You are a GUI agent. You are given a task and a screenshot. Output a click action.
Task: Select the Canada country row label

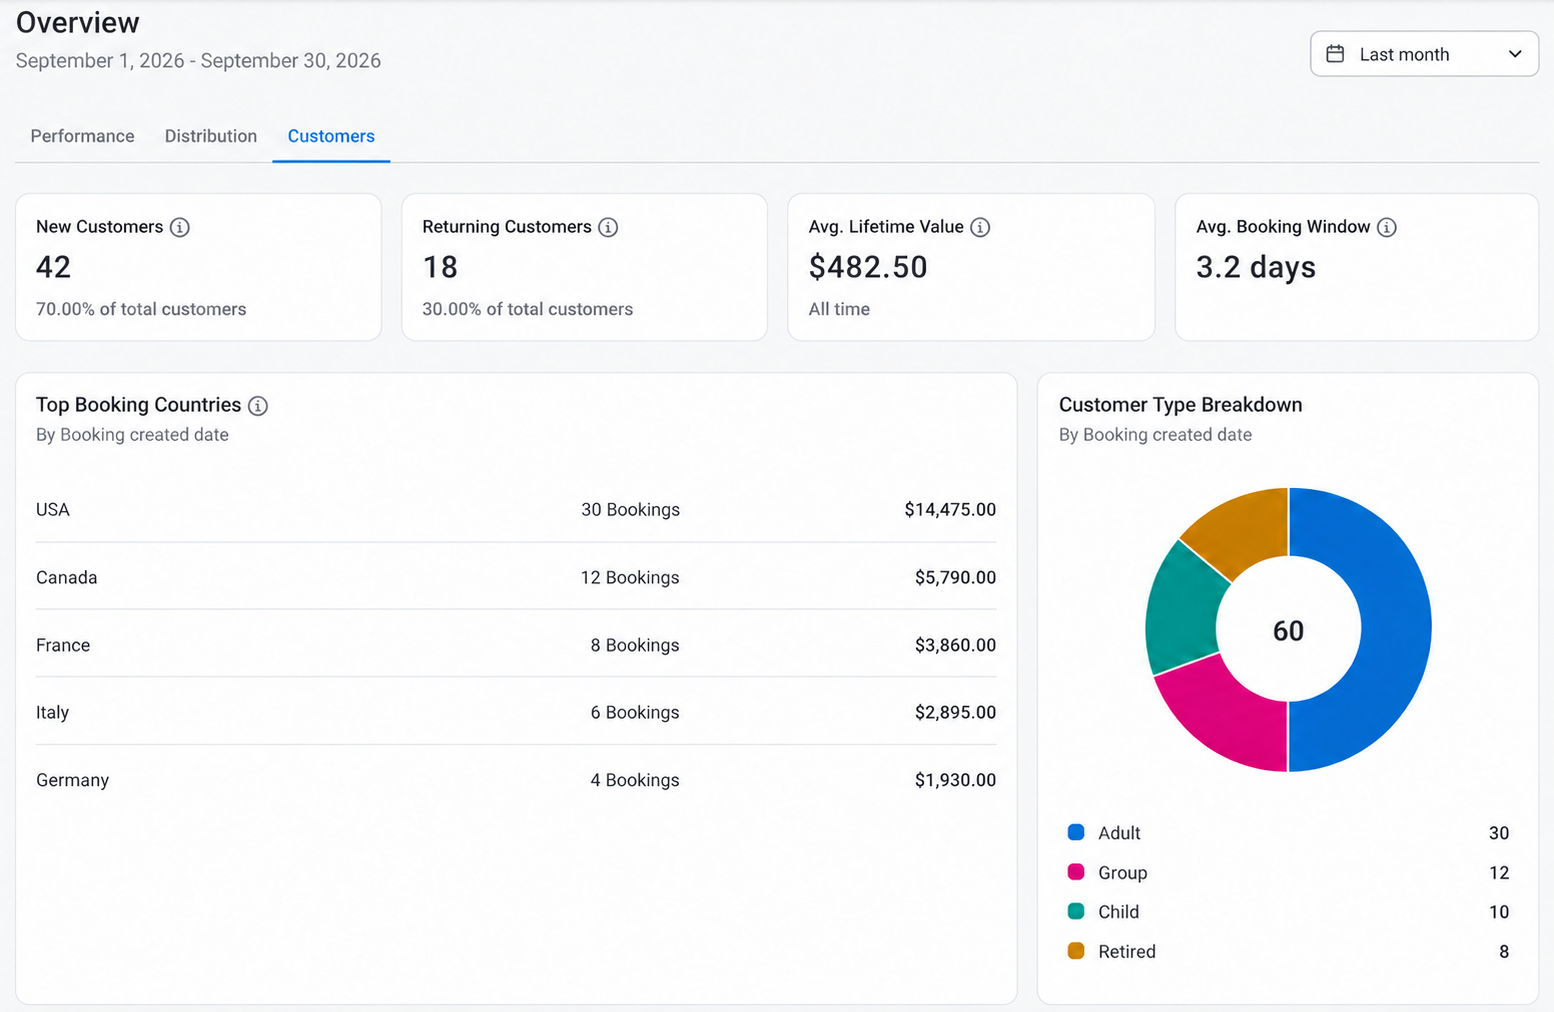[67, 578]
